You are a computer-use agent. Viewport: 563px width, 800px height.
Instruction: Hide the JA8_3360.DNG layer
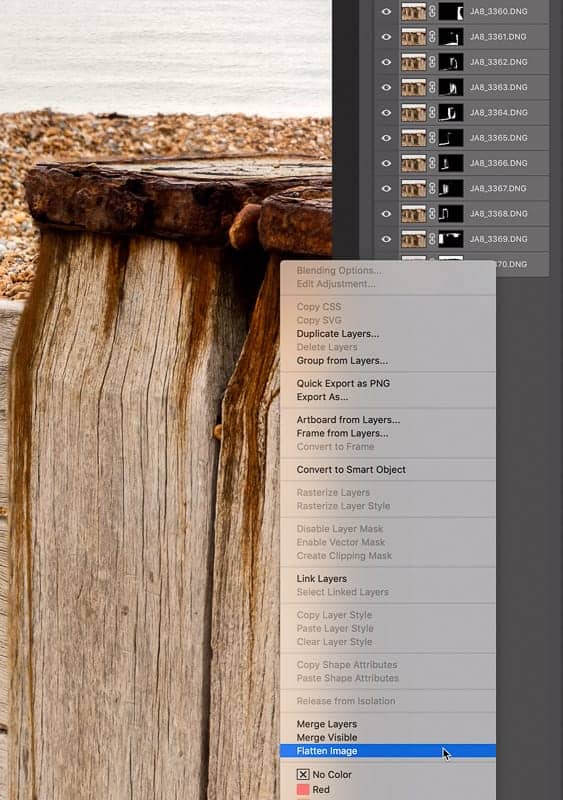pyautogui.click(x=386, y=11)
